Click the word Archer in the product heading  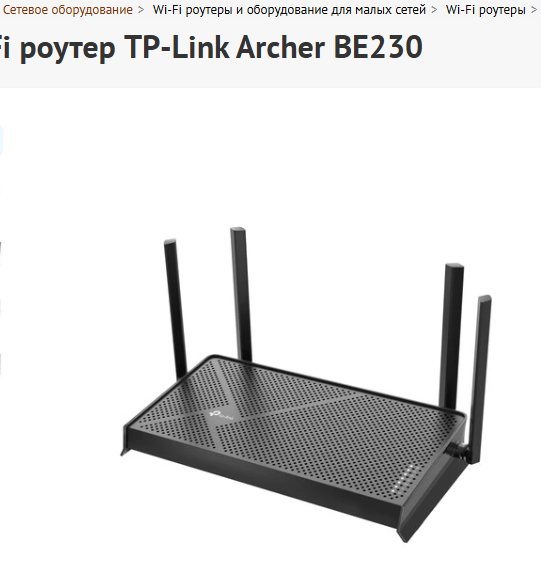[280, 47]
